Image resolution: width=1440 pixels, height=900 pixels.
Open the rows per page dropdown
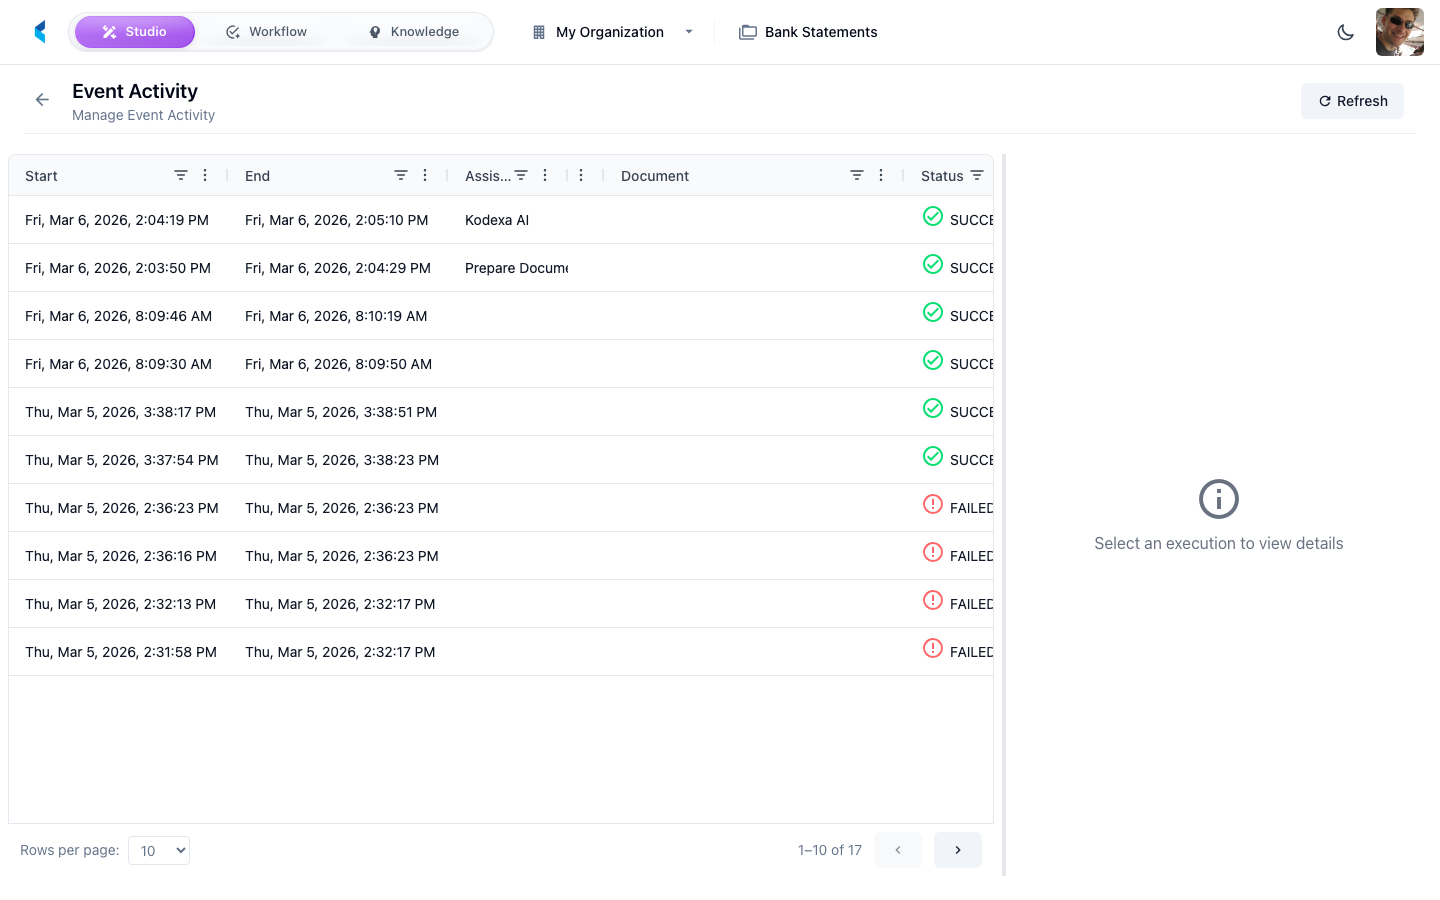[x=158, y=850]
